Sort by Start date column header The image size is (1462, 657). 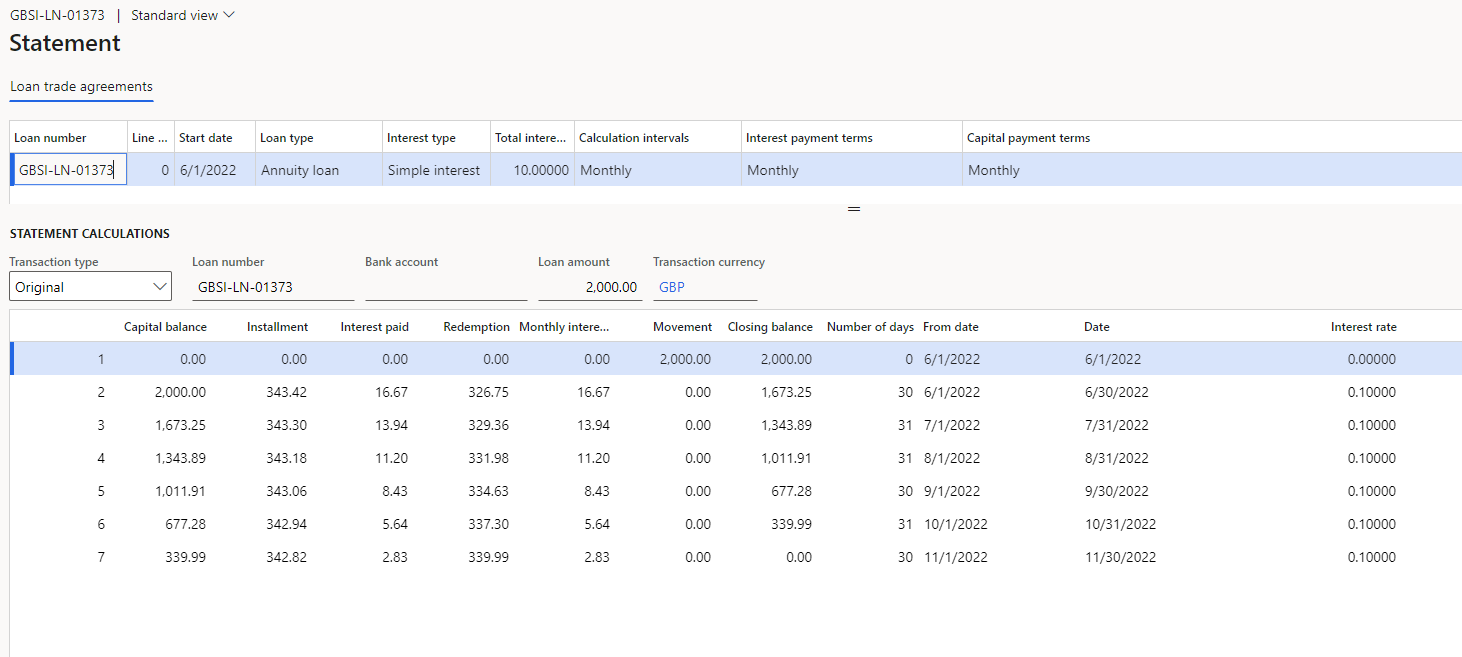206,138
